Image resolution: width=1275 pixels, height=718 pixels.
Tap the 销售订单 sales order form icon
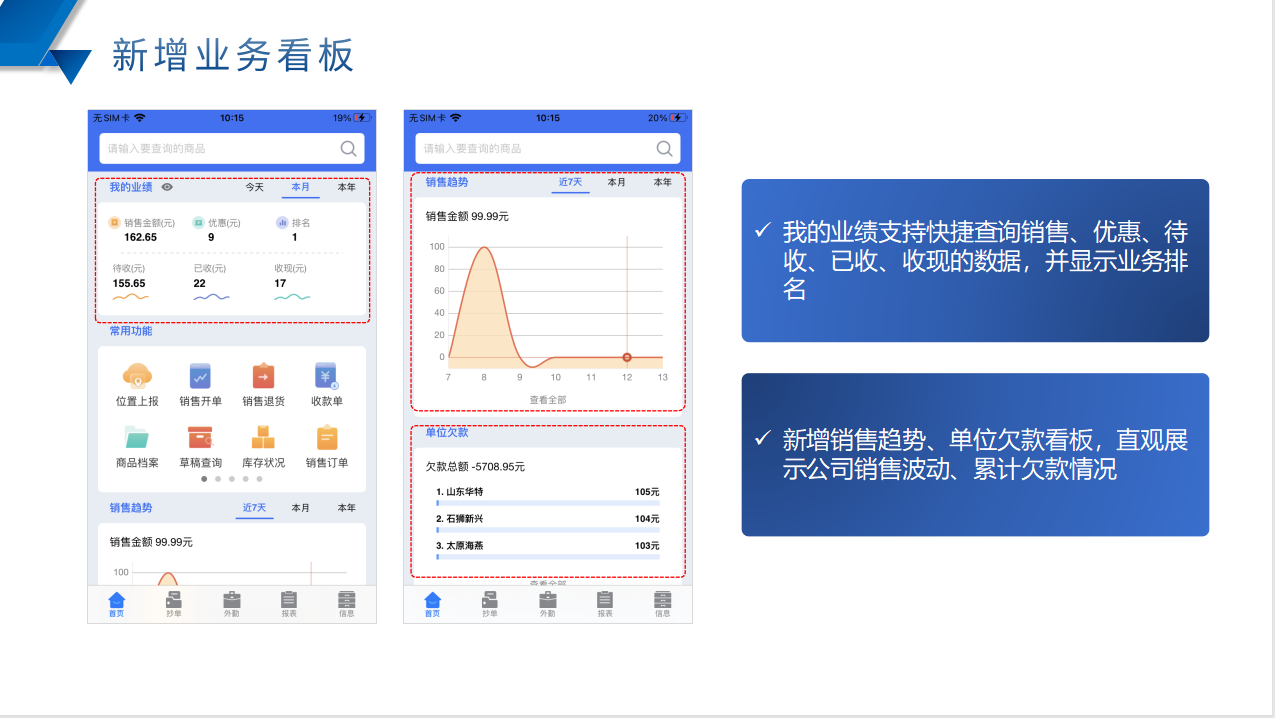pos(326,438)
